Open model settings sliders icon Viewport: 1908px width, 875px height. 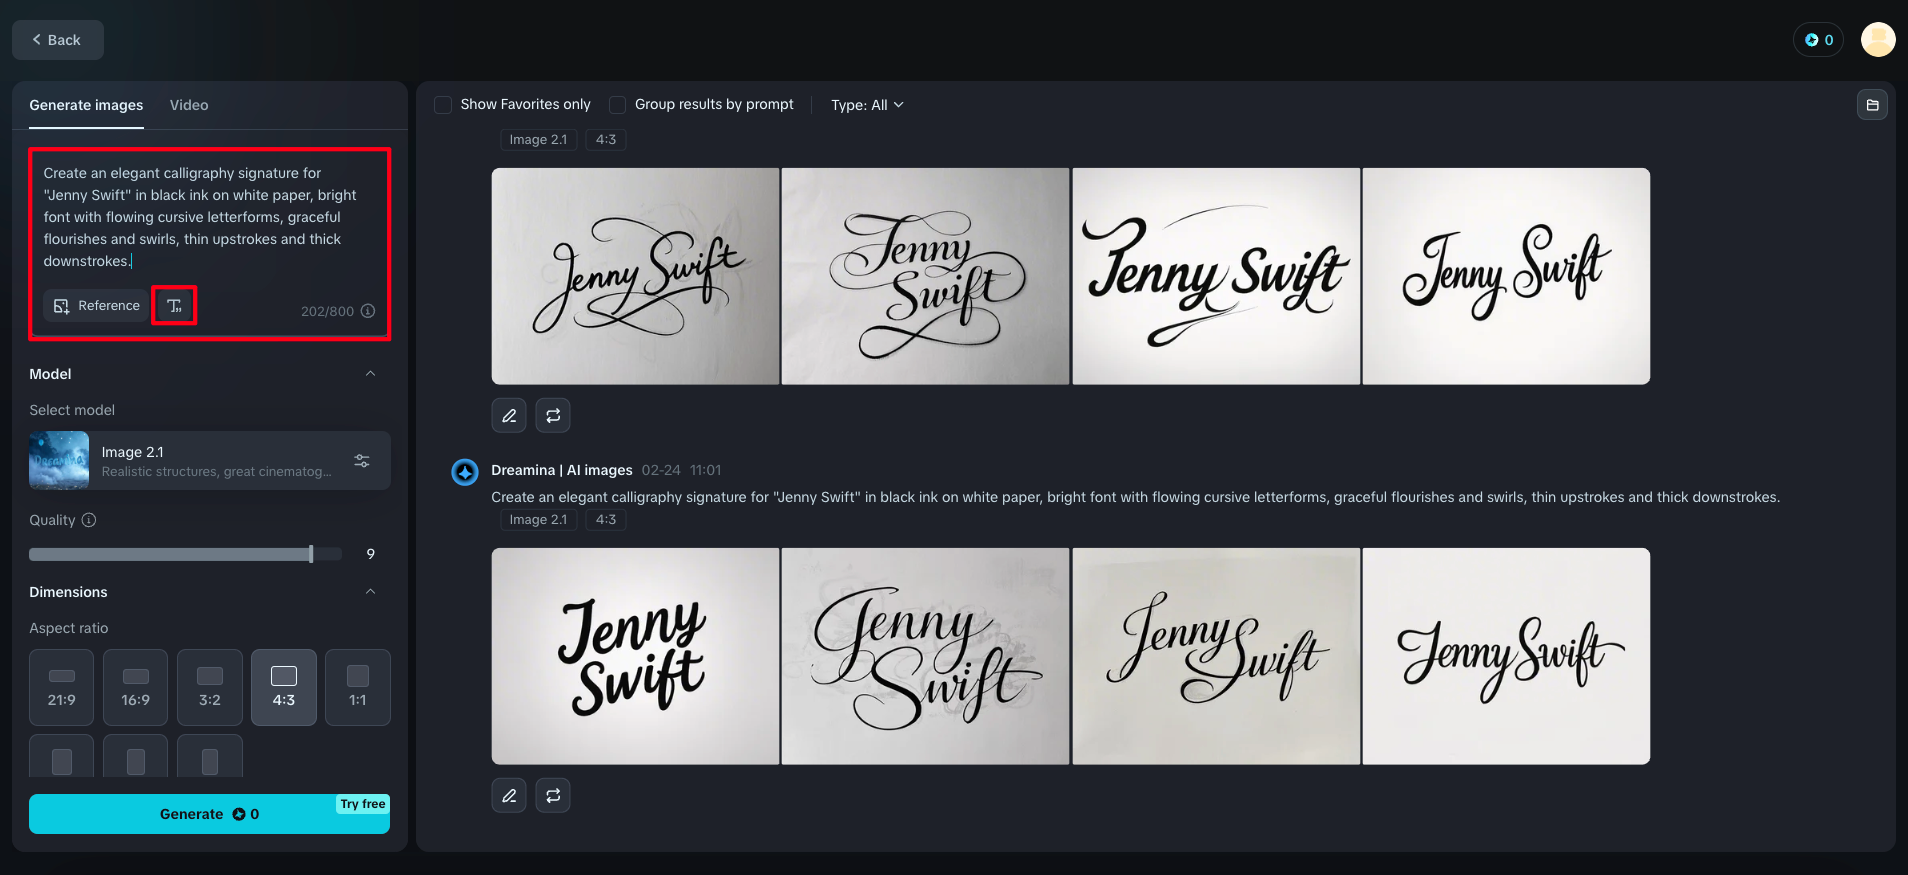pos(362,461)
